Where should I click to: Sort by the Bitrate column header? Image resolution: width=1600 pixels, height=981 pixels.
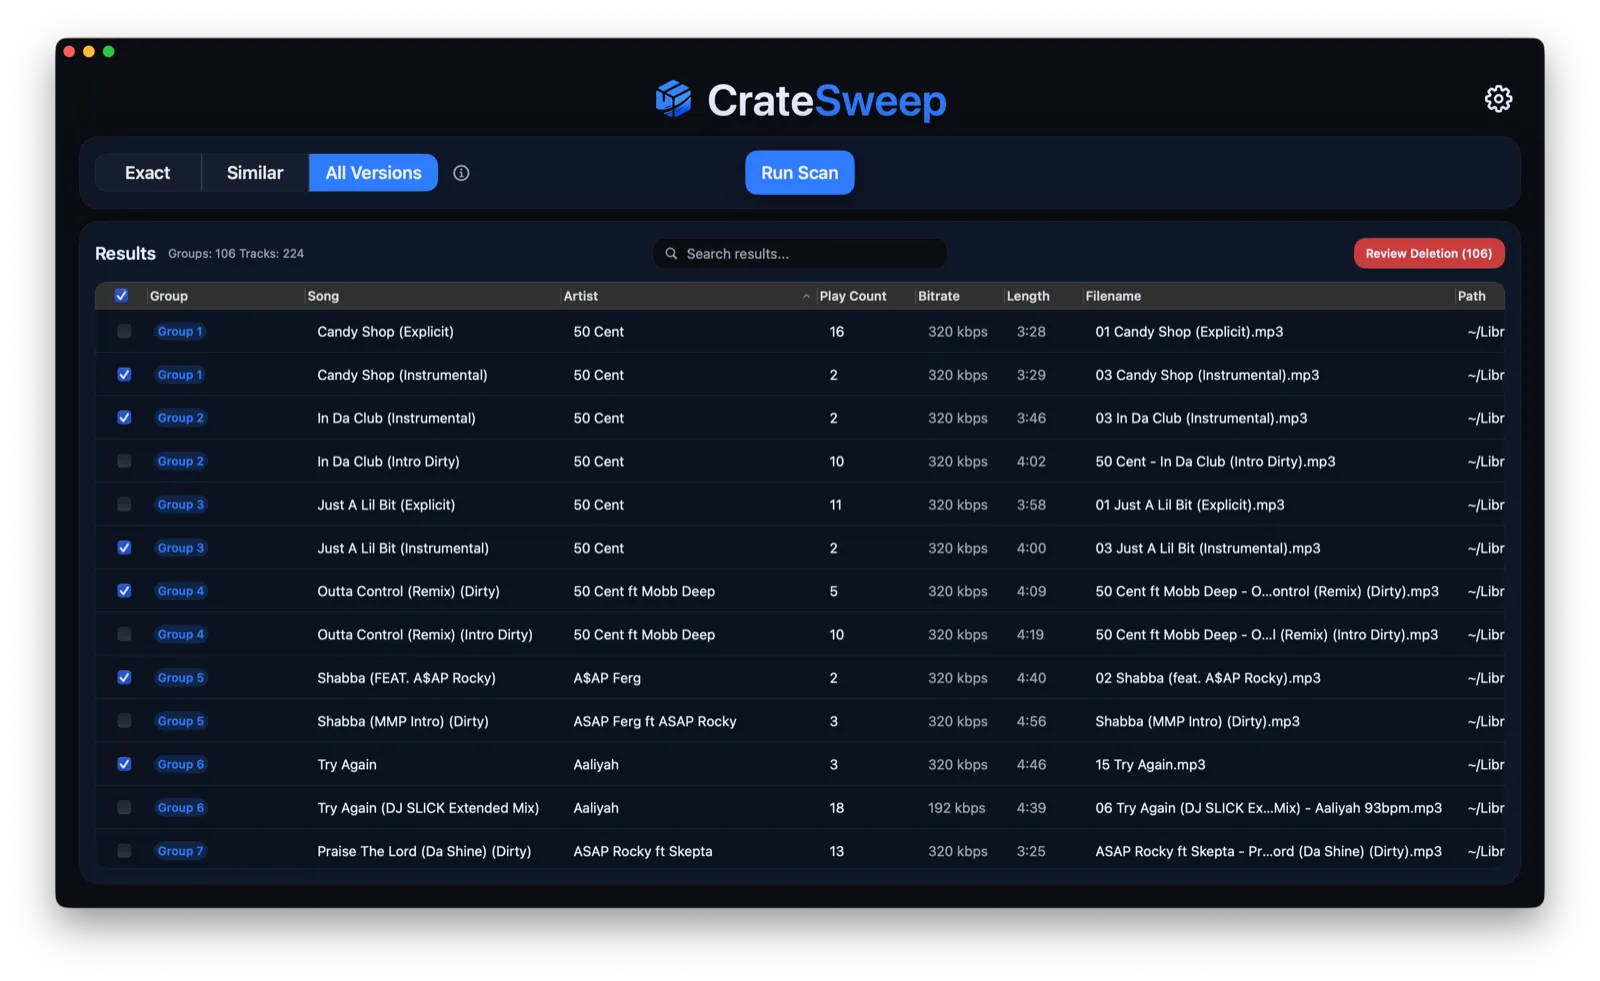click(938, 296)
